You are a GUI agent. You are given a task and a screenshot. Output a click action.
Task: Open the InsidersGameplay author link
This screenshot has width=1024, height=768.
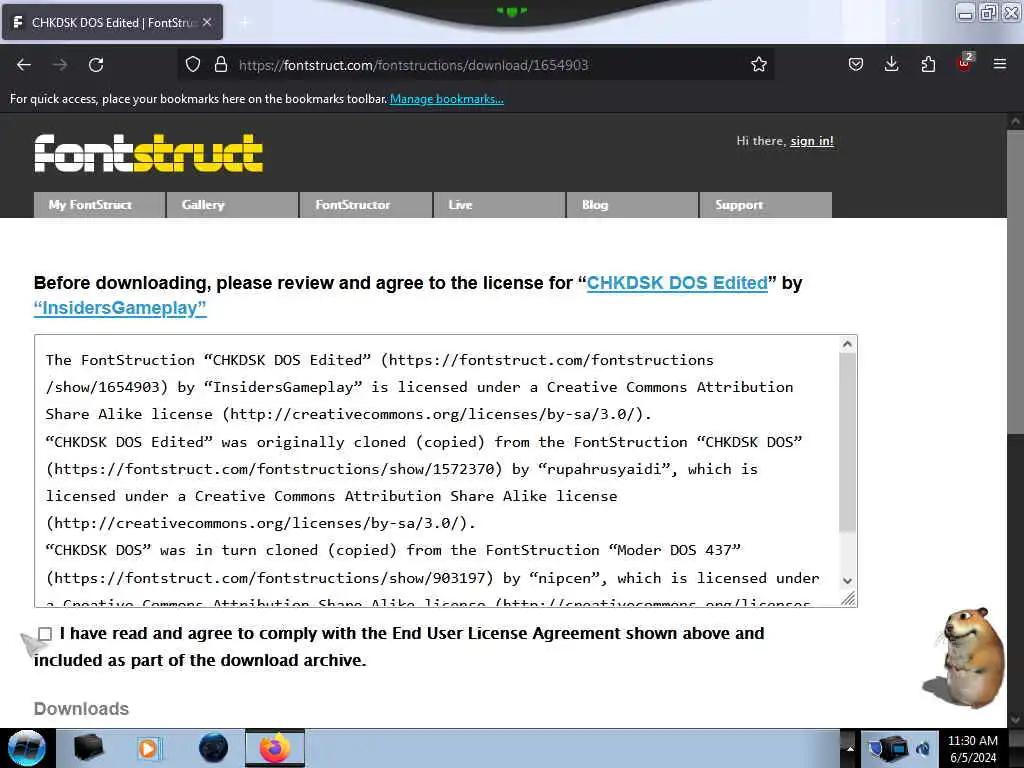120,308
